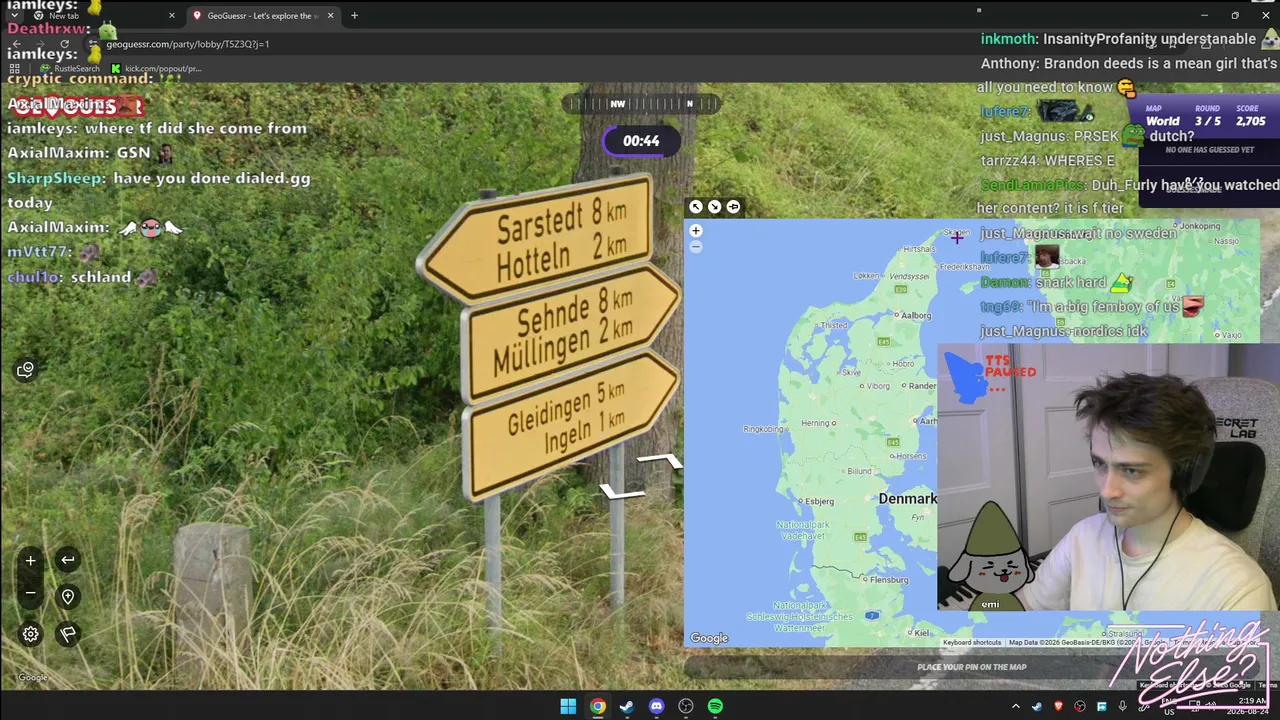Click Ringkøbing on the guess map
1280x720 pixels.
tap(764, 429)
